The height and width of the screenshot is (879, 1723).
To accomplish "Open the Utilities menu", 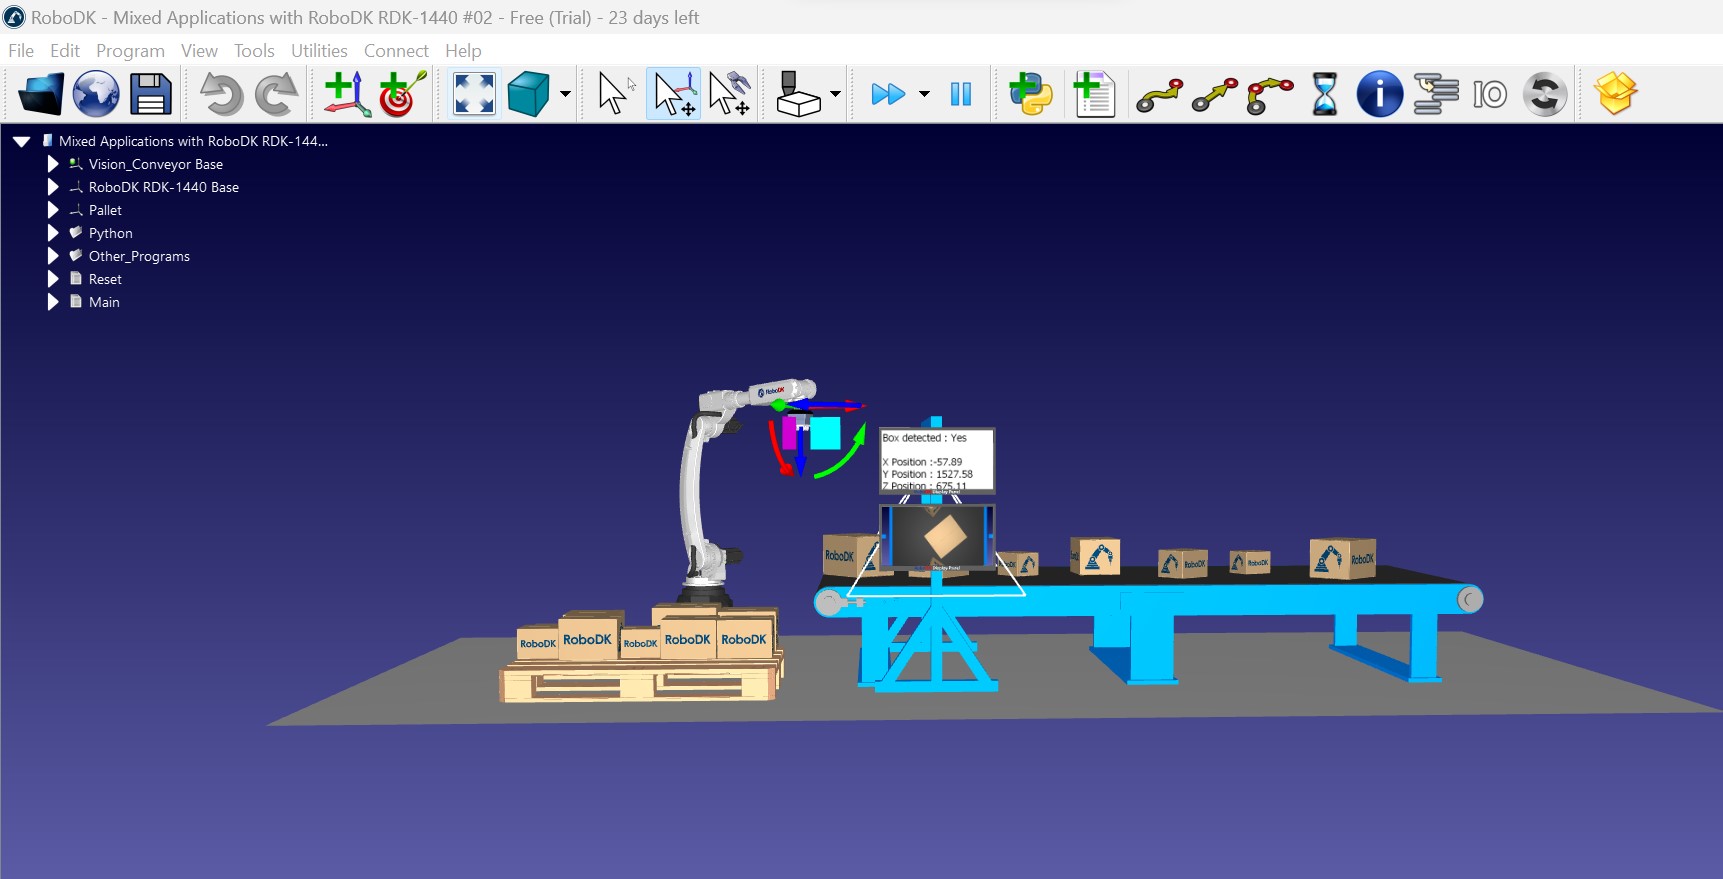I will [319, 51].
